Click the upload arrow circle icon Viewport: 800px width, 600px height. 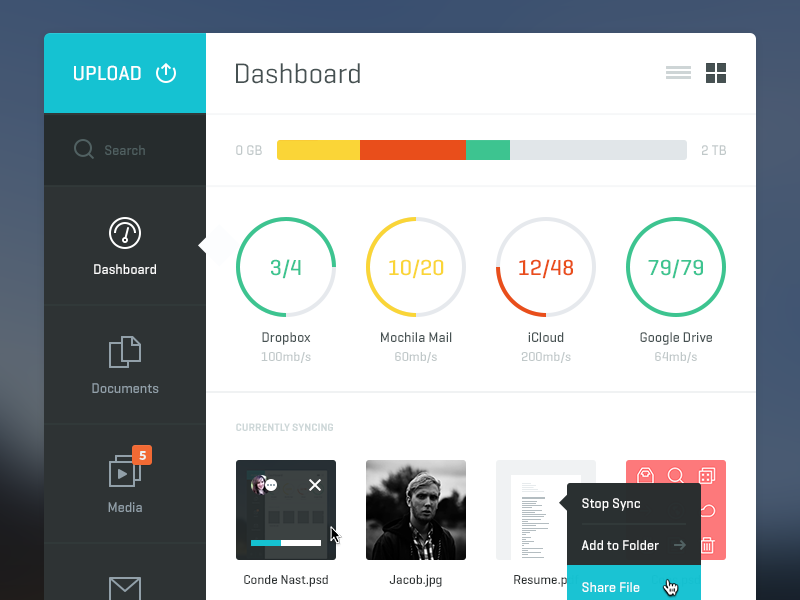tap(166, 73)
